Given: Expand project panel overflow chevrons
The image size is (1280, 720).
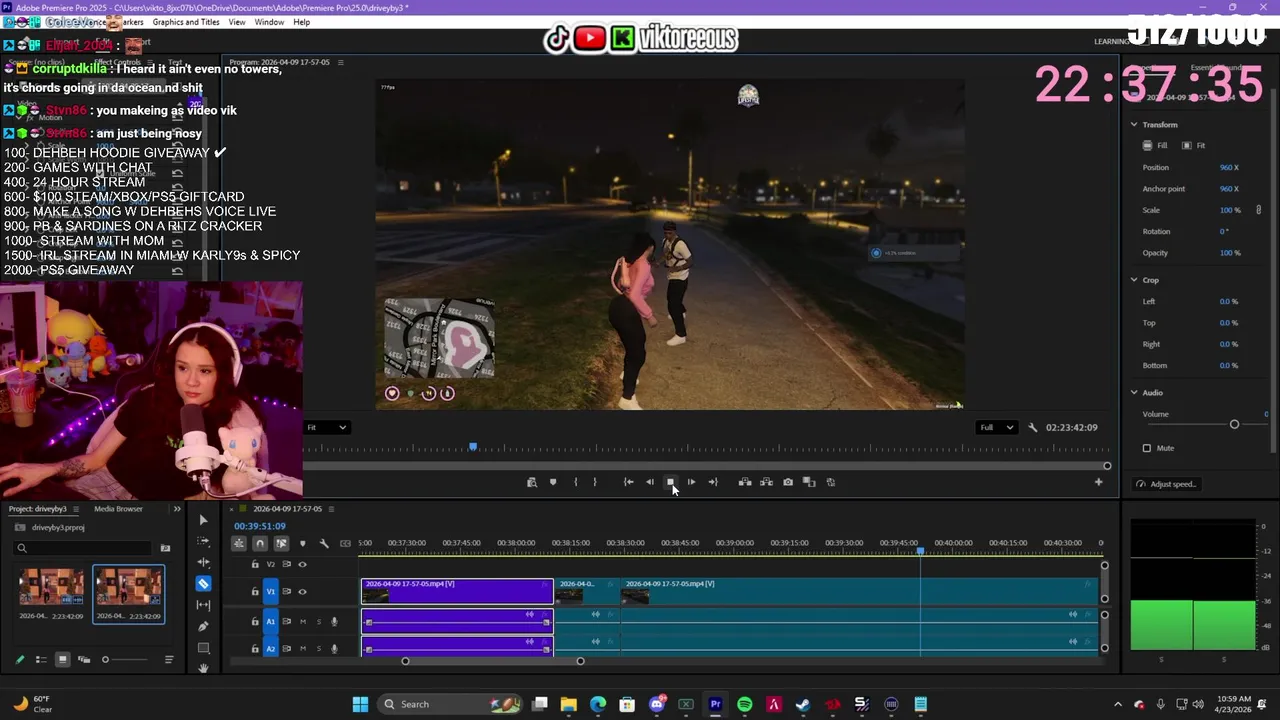Looking at the screenshot, I should click(177, 509).
